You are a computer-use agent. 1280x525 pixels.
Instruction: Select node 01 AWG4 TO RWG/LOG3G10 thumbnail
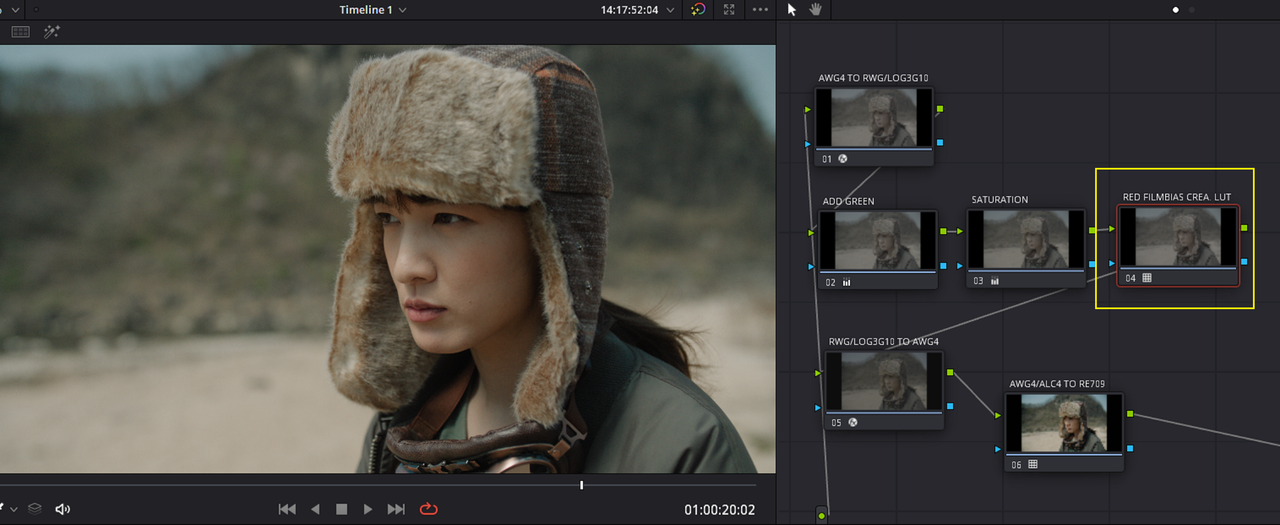click(874, 118)
